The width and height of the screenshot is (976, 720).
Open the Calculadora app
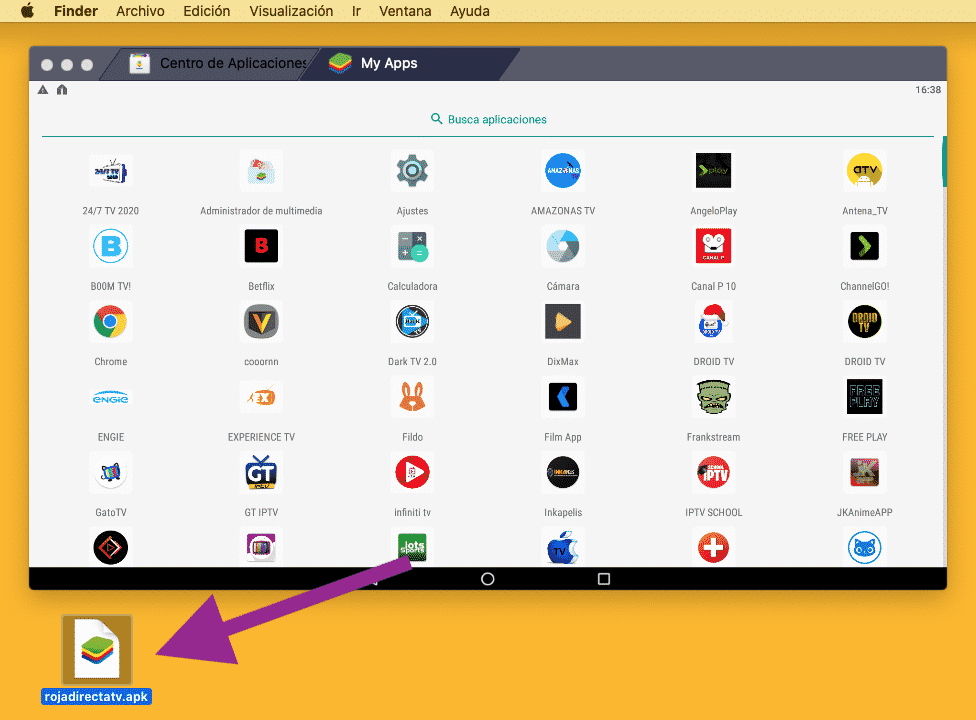[412, 246]
